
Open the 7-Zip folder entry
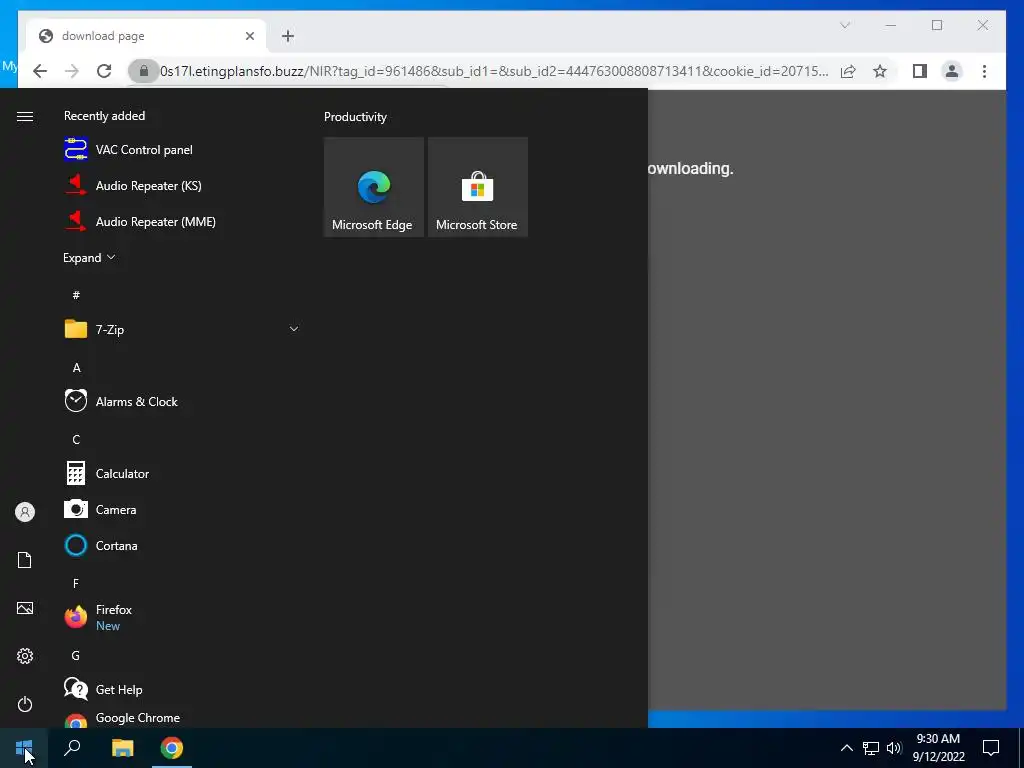tap(182, 329)
